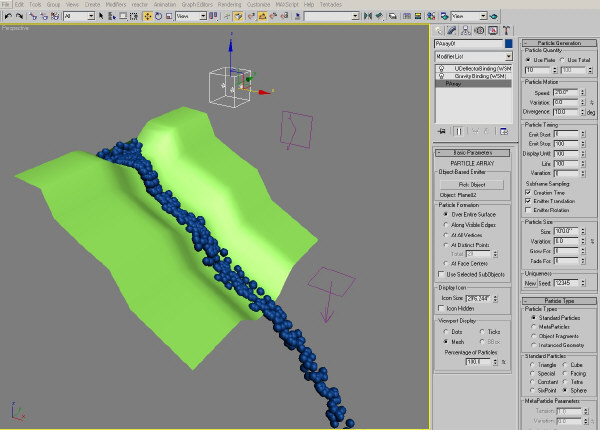Collapse the Particle Type rollout

tap(559, 301)
